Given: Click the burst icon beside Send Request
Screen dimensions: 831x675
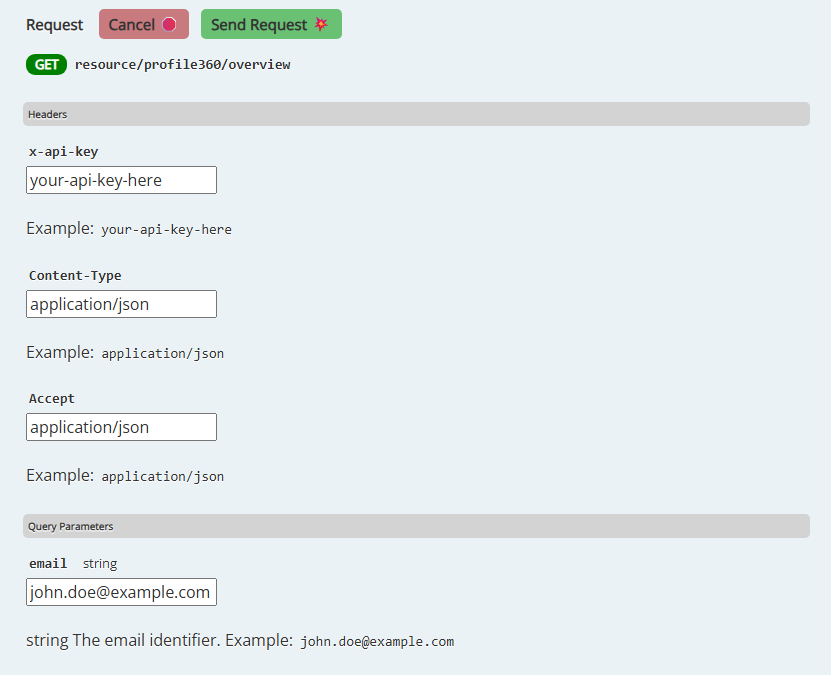Looking at the screenshot, I should pyautogui.click(x=321, y=25).
